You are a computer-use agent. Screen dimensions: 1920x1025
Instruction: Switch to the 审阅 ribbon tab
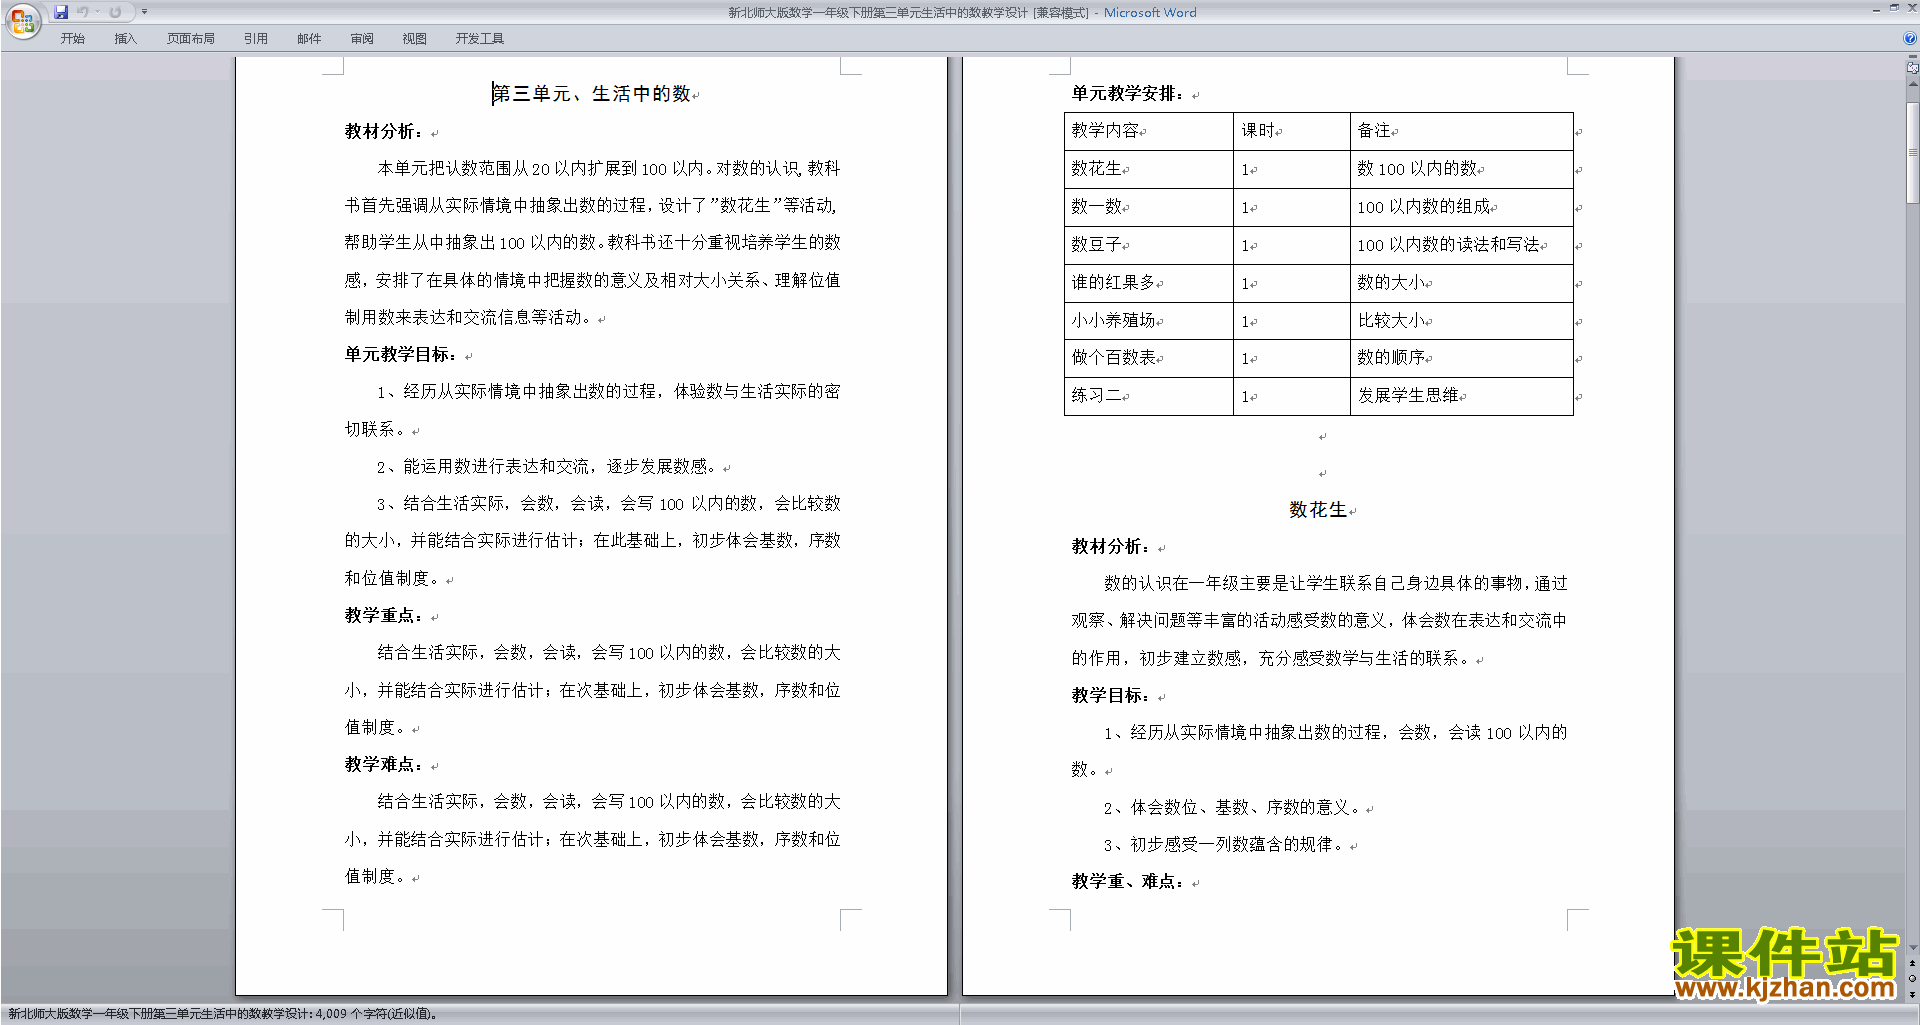pyautogui.click(x=362, y=39)
